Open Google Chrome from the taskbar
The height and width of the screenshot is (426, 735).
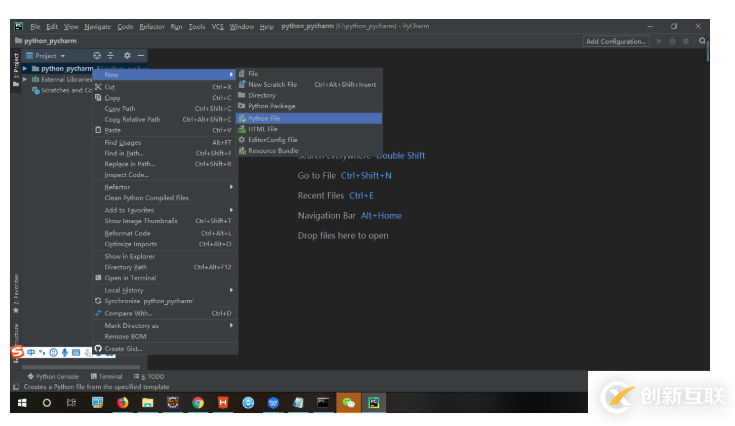(198, 402)
